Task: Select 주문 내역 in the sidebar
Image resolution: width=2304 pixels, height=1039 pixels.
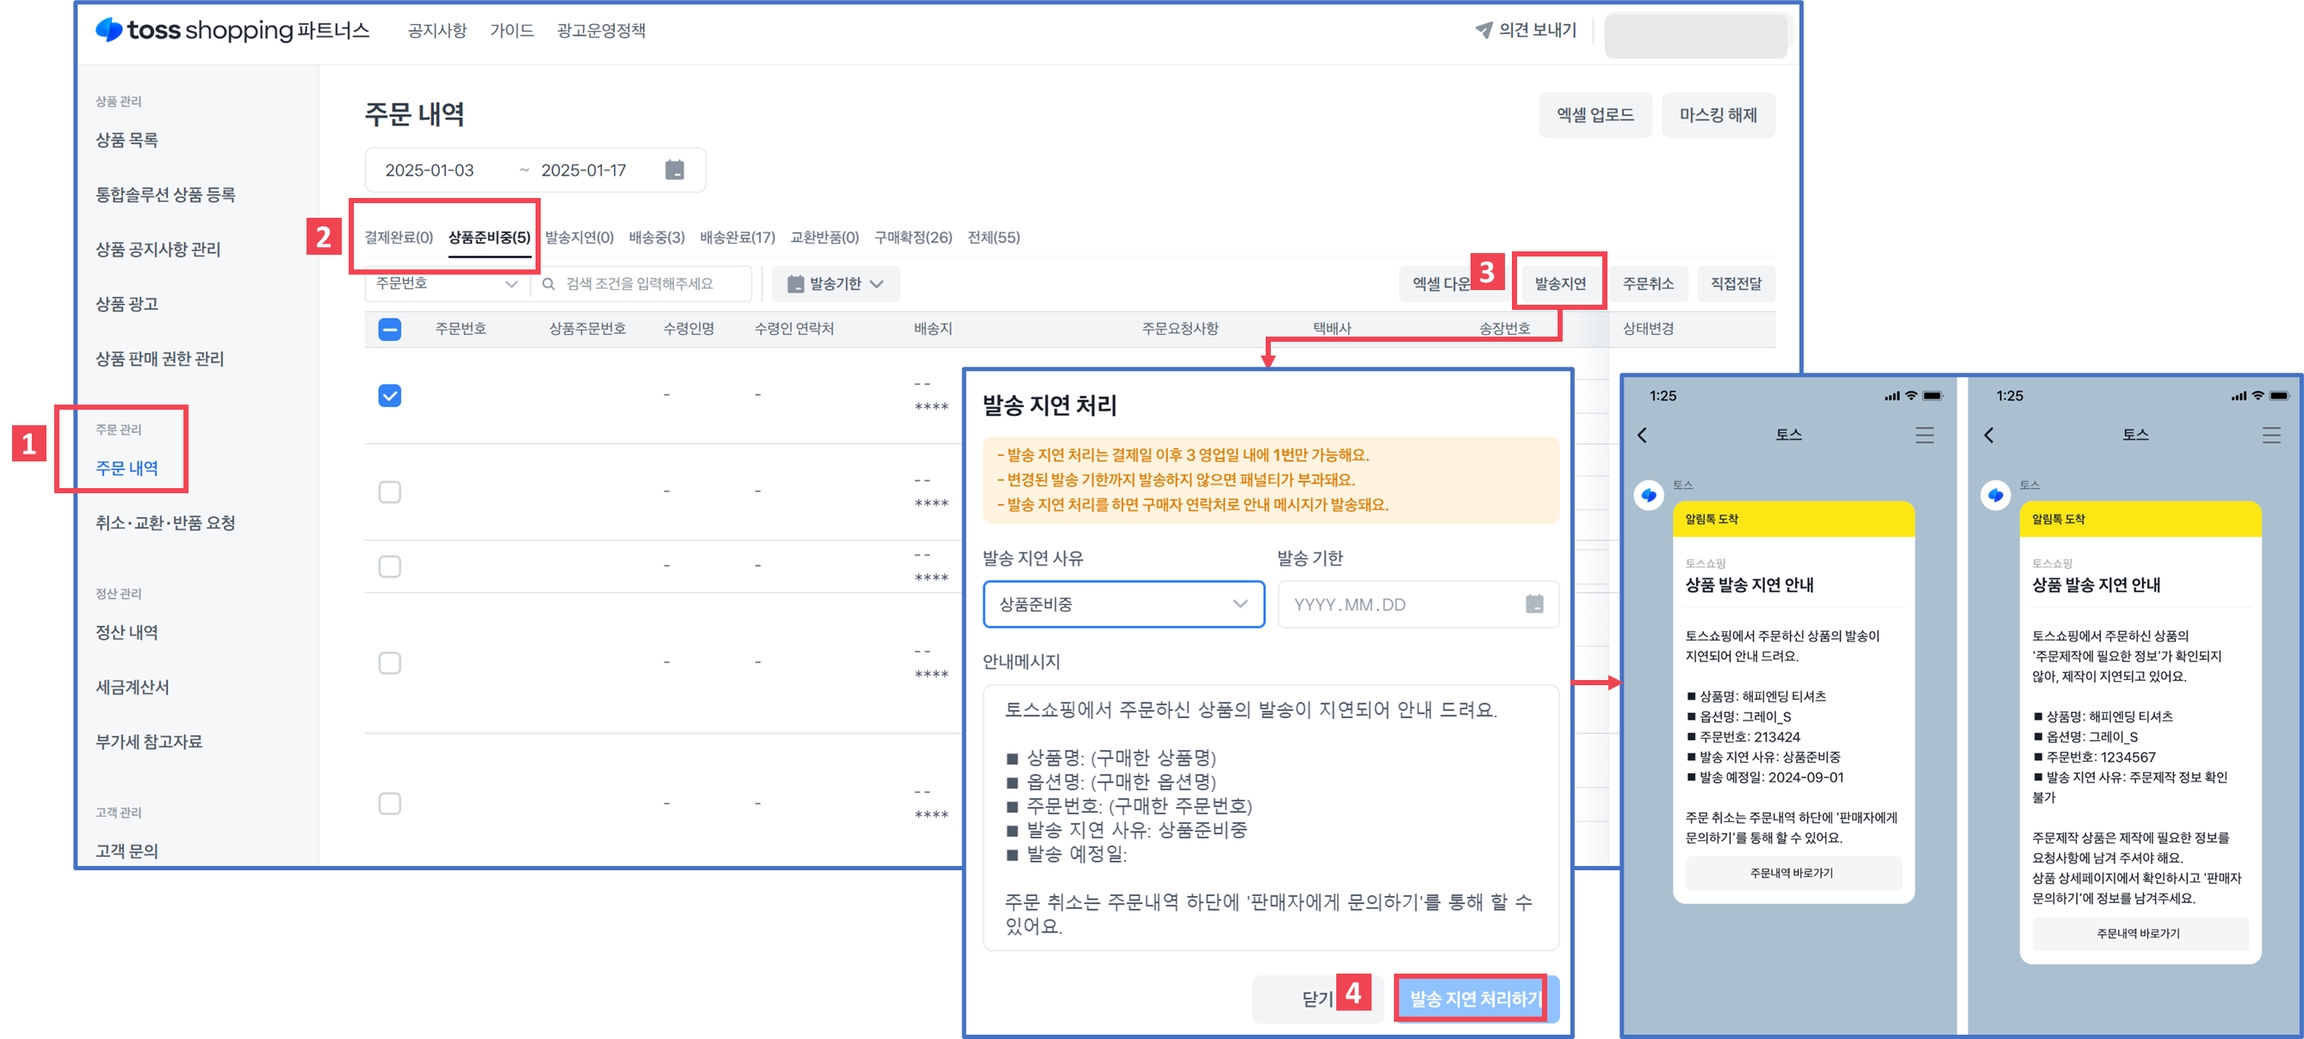Action: coord(127,468)
